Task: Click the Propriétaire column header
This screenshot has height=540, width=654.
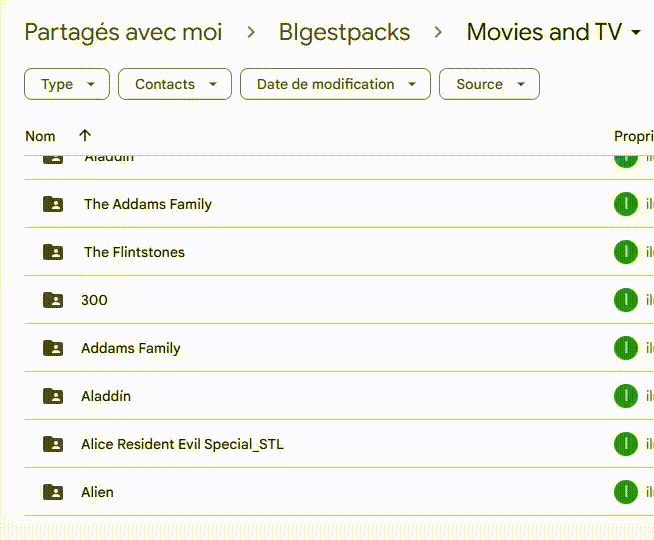Action: click(x=632, y=136)
